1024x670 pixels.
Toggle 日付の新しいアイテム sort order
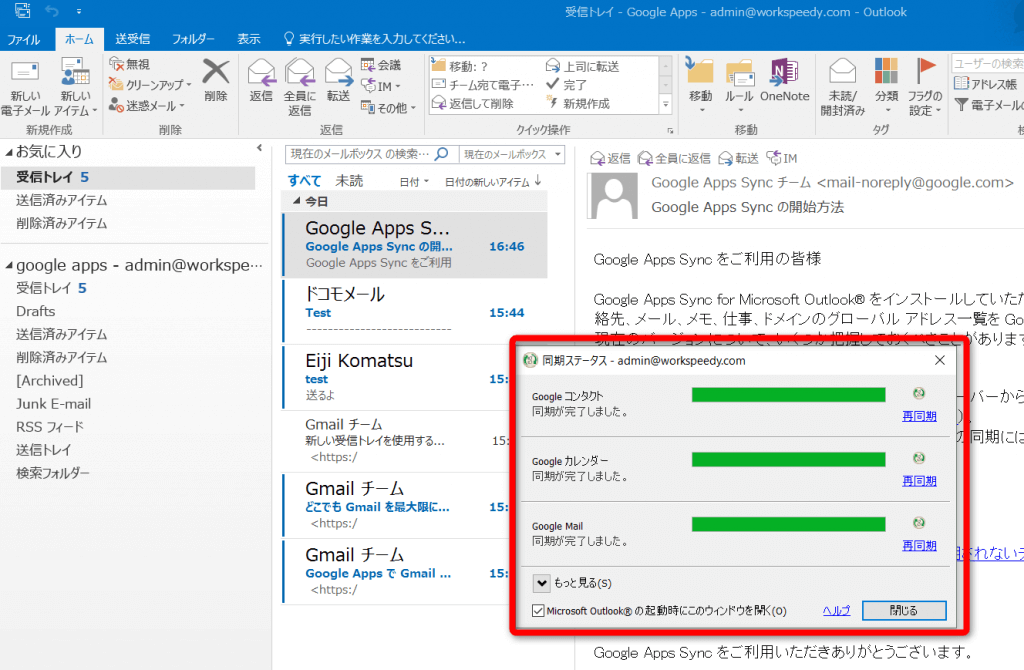pyautogui.click(x=493, y=182)
